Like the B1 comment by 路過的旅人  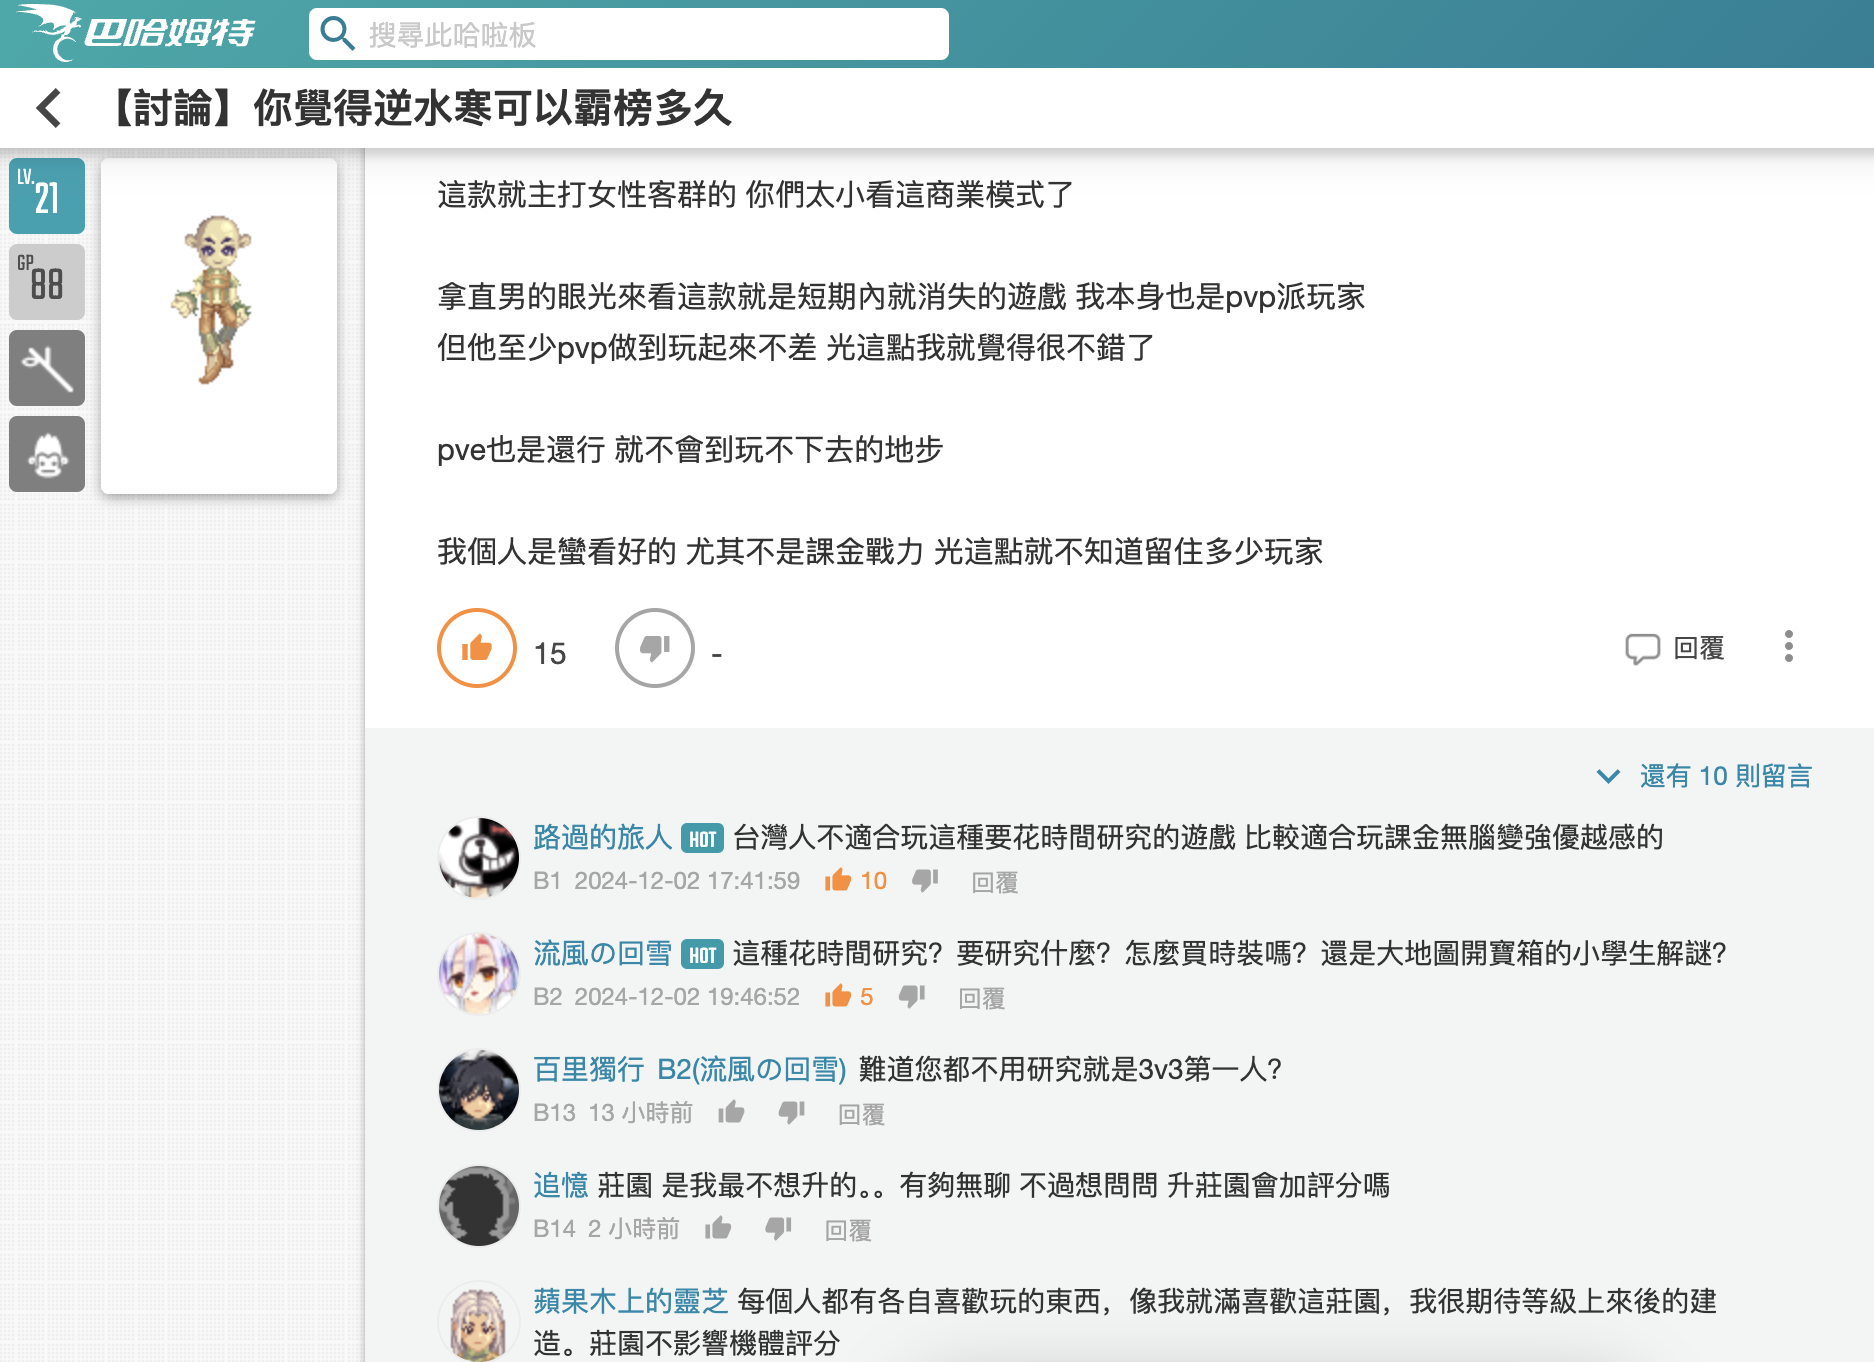839,881
